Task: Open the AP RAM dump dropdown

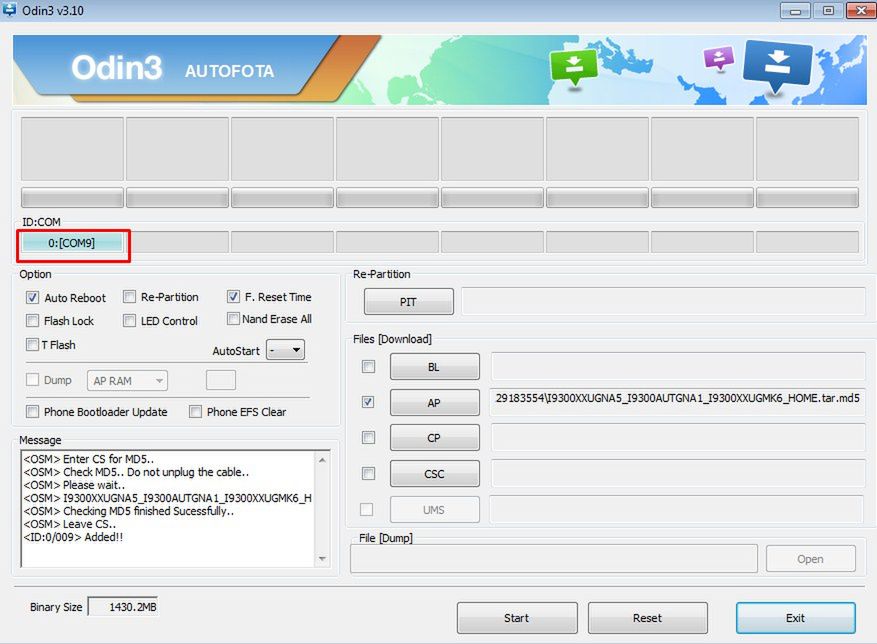Action: coord(127,381)
